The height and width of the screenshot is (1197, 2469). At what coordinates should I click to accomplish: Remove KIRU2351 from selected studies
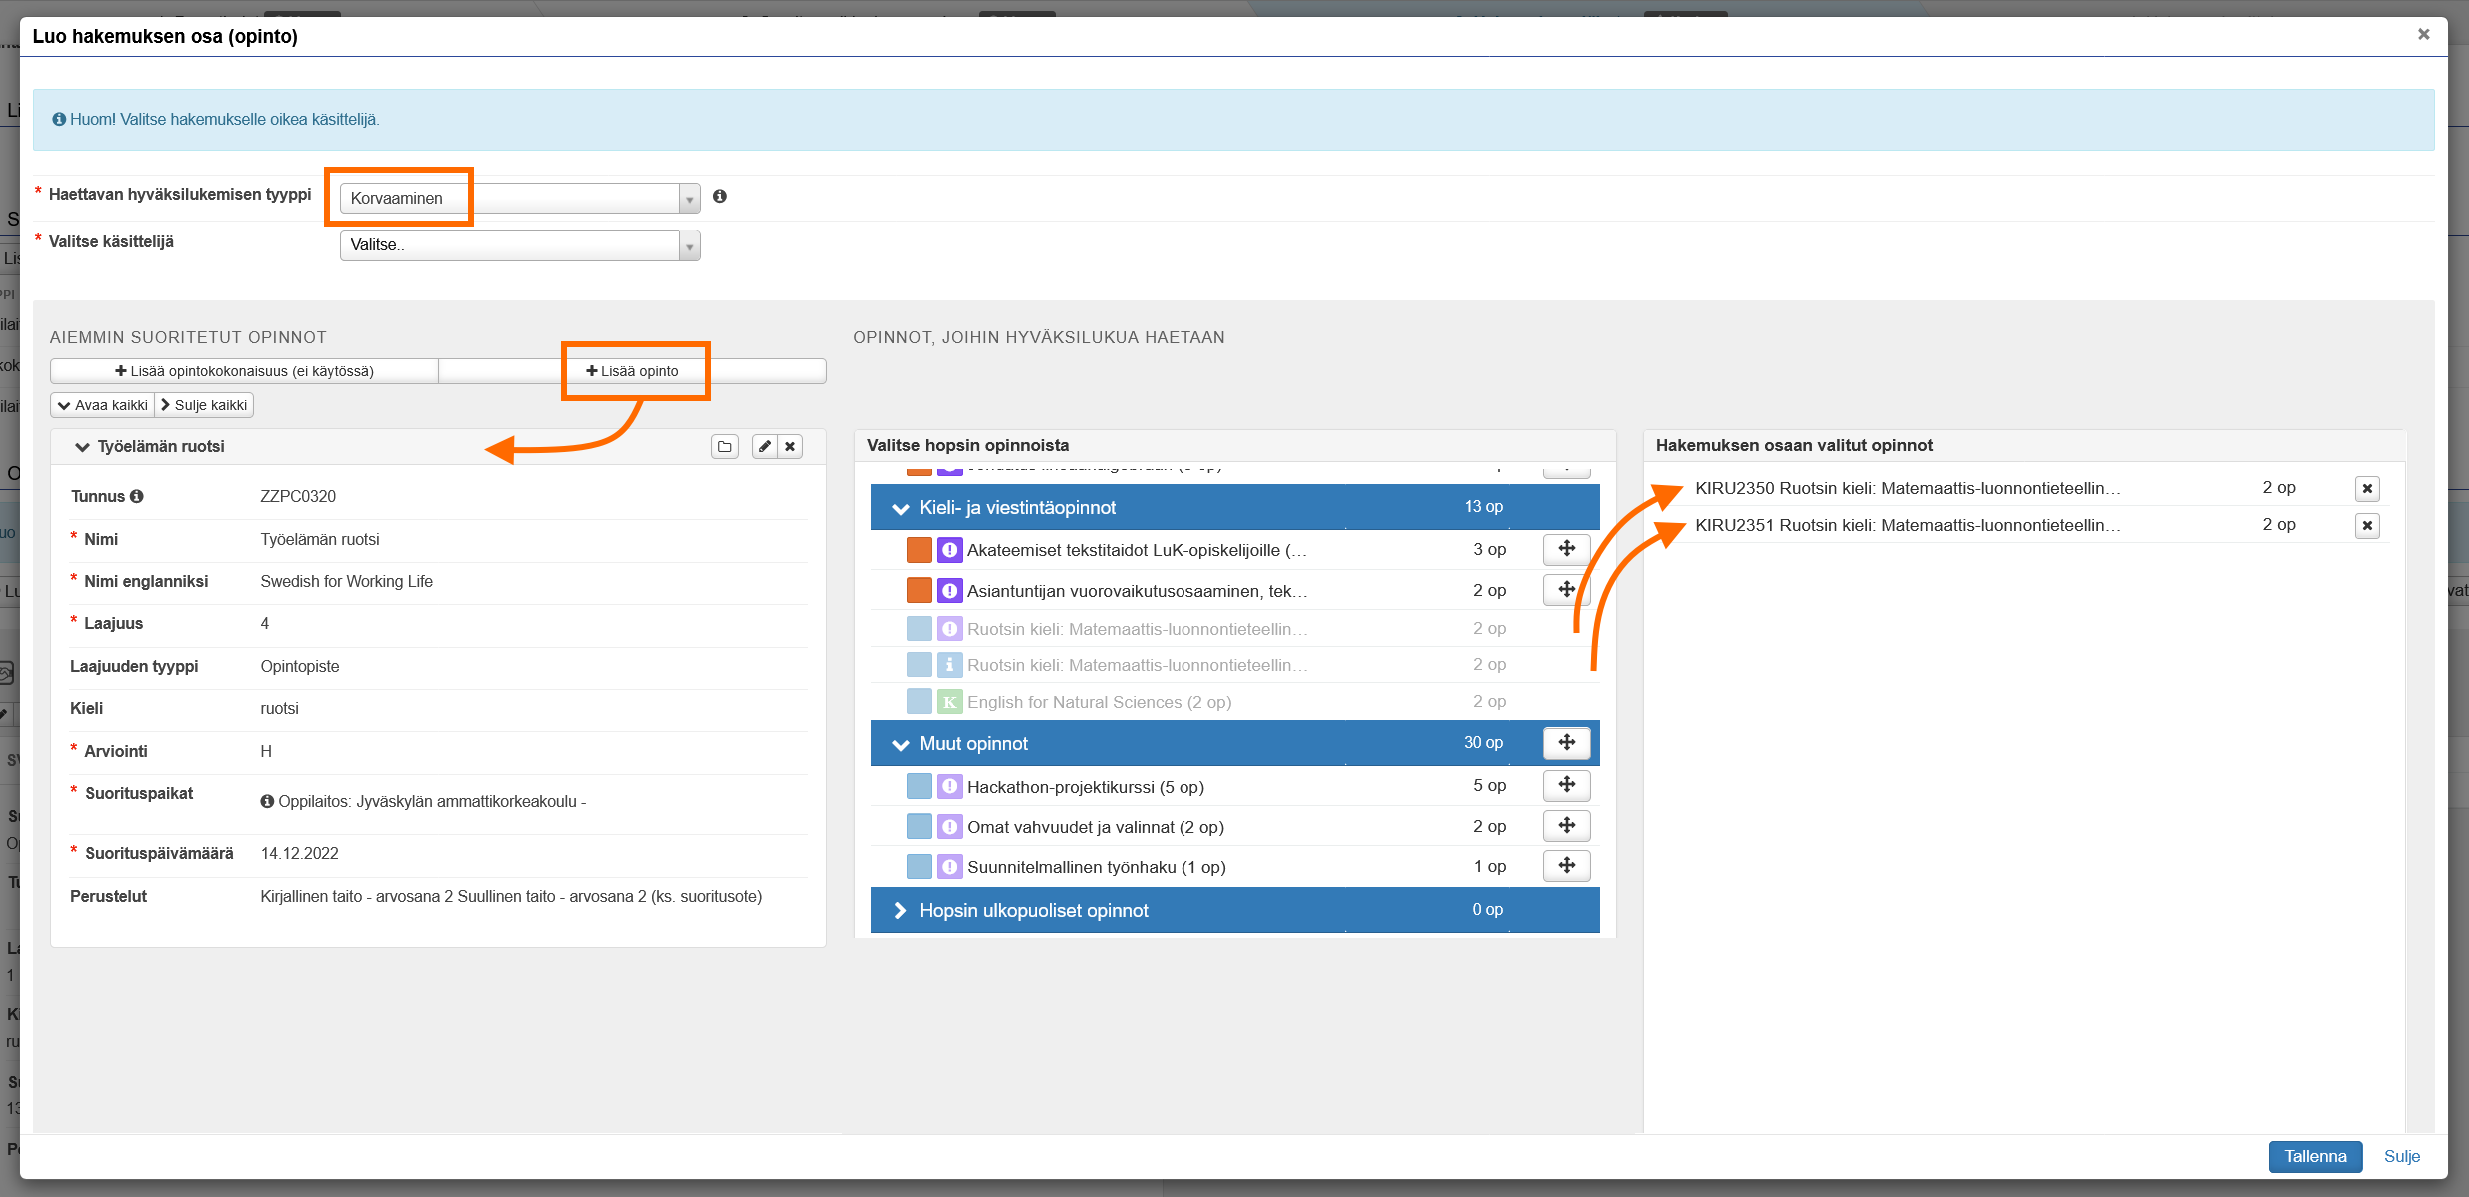click(x=2366, y=526)
